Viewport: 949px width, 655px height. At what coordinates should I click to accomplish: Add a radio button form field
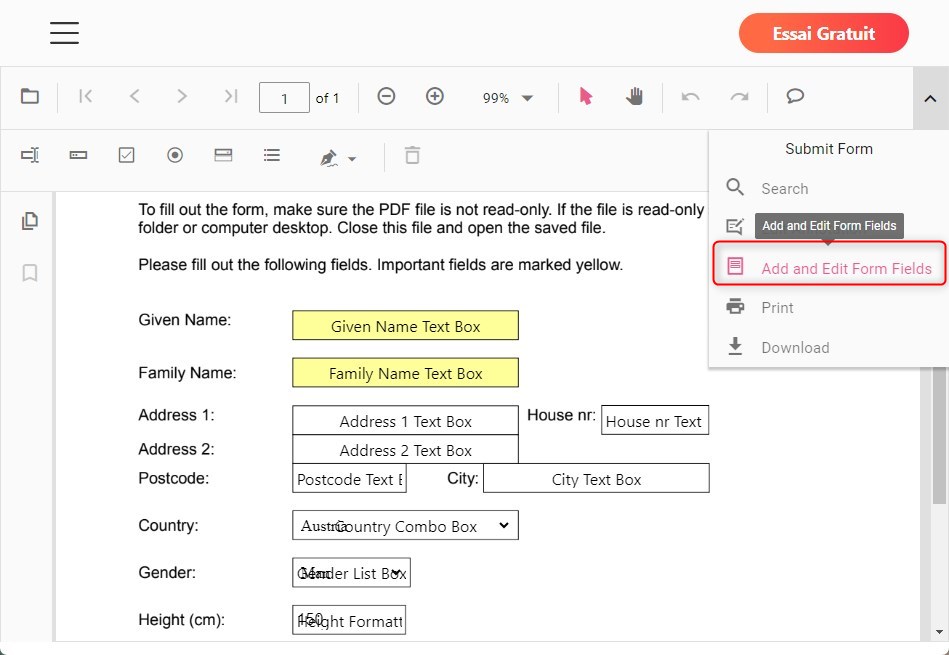(175, 155)
